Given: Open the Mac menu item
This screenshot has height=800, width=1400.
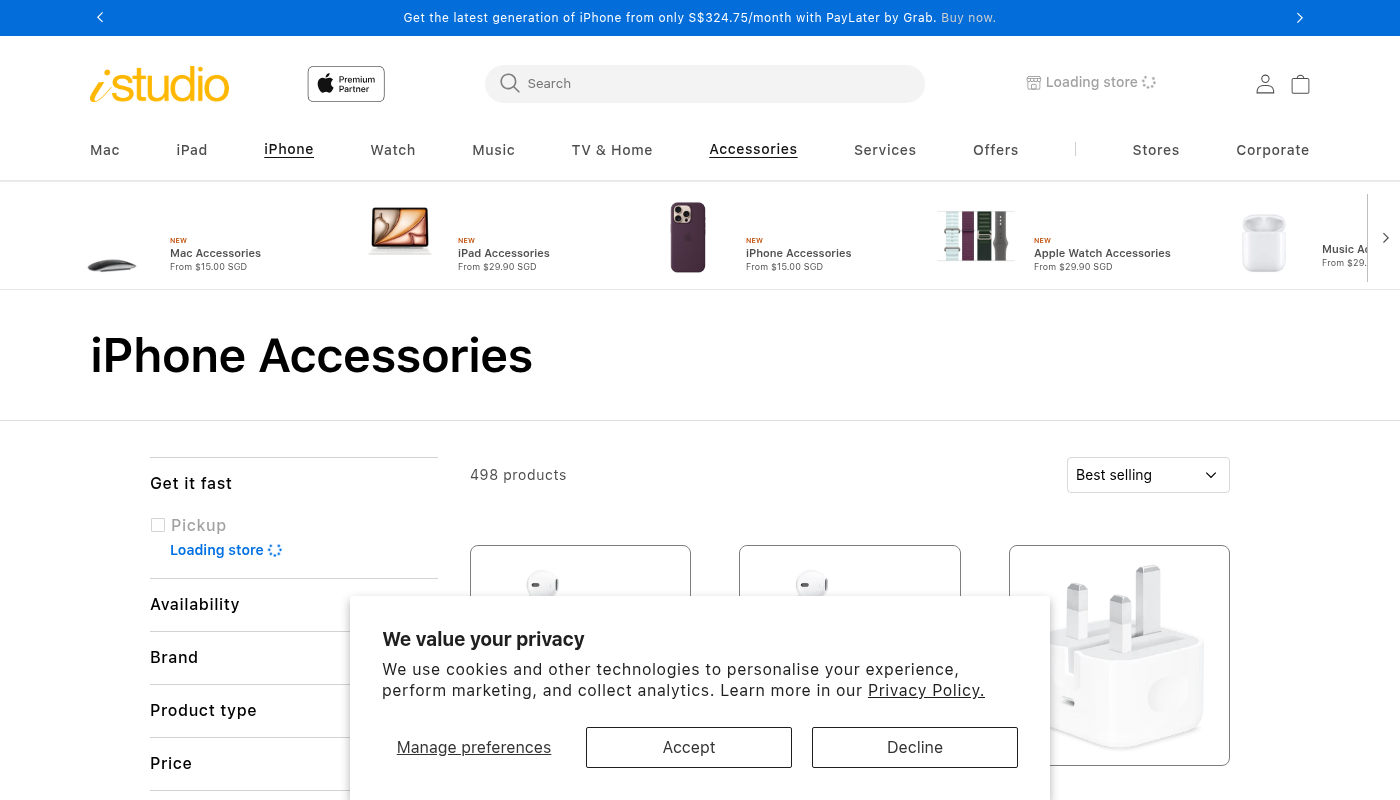Looking at the screenshot, I should click(105, 150).
